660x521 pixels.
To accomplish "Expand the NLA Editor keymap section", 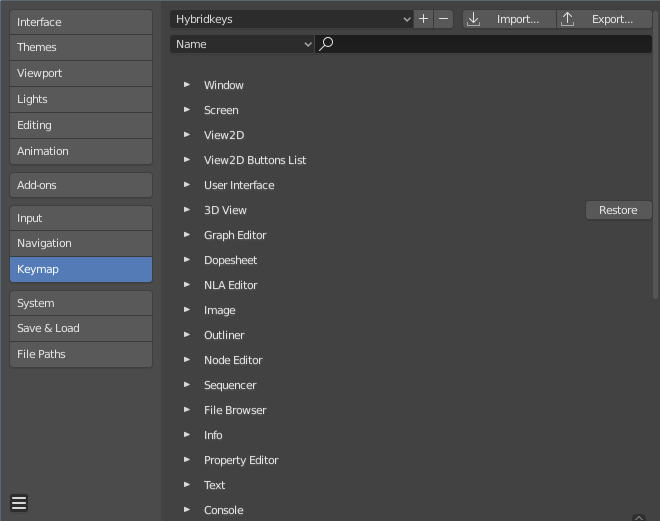I will pyautogui.click(x=187, y=284).
